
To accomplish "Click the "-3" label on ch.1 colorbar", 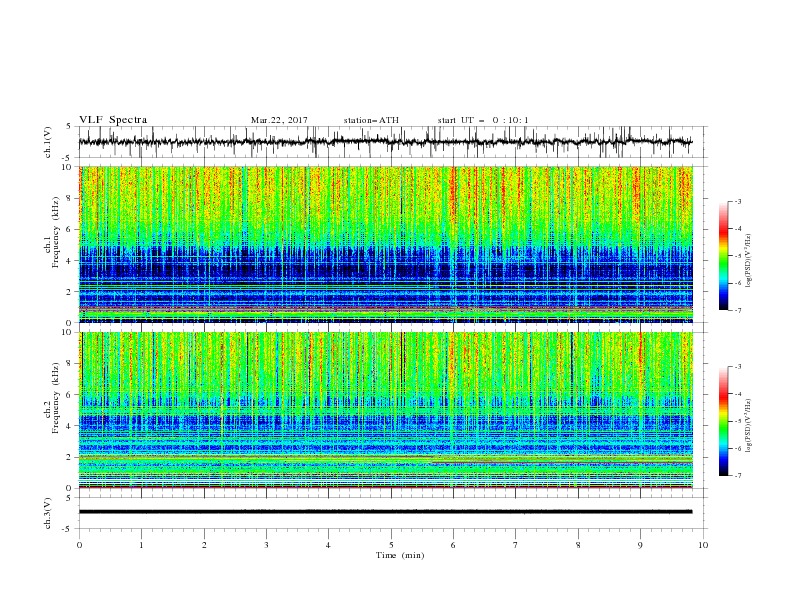I will pyautogui.click(x=738, y=201).
